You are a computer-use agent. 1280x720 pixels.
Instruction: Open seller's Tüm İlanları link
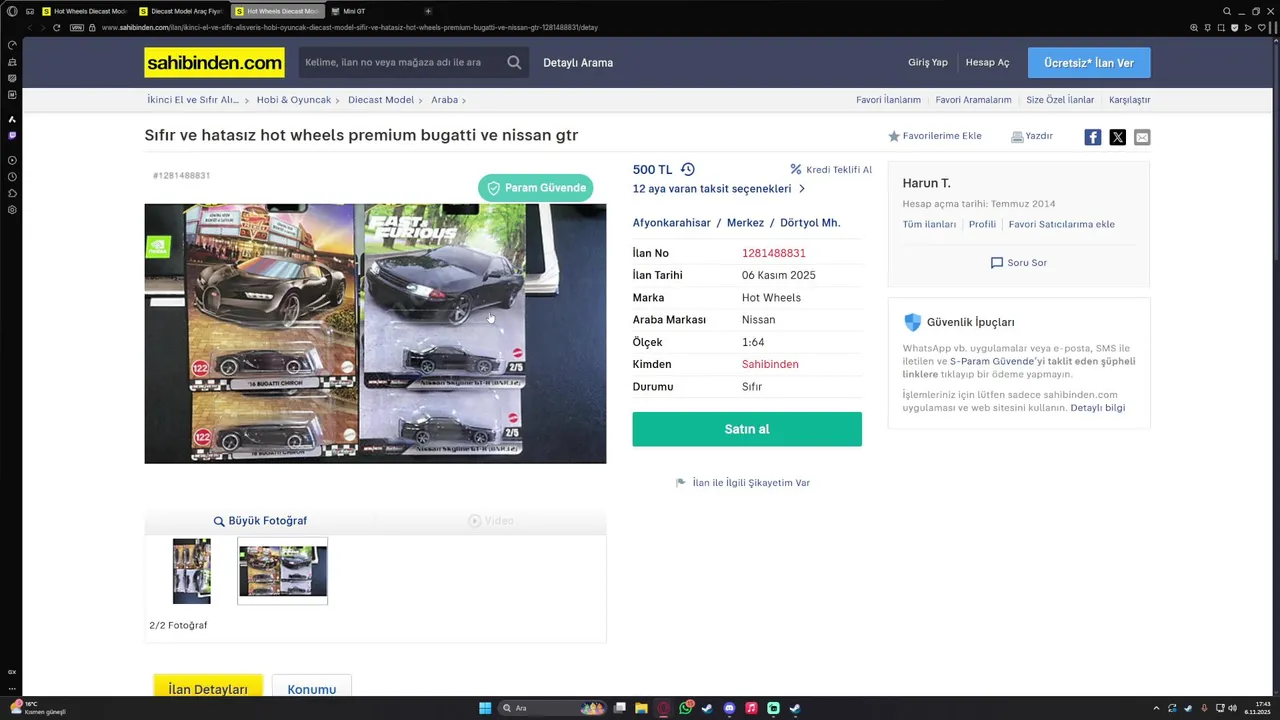(x=930, y=224)
